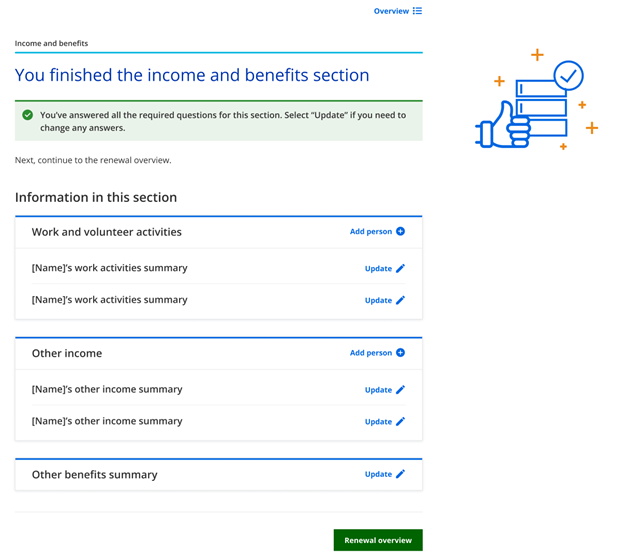Viewport: 624px width, 558px height.
Task: Update the Other benefits summary
Action: pos(378,474)
